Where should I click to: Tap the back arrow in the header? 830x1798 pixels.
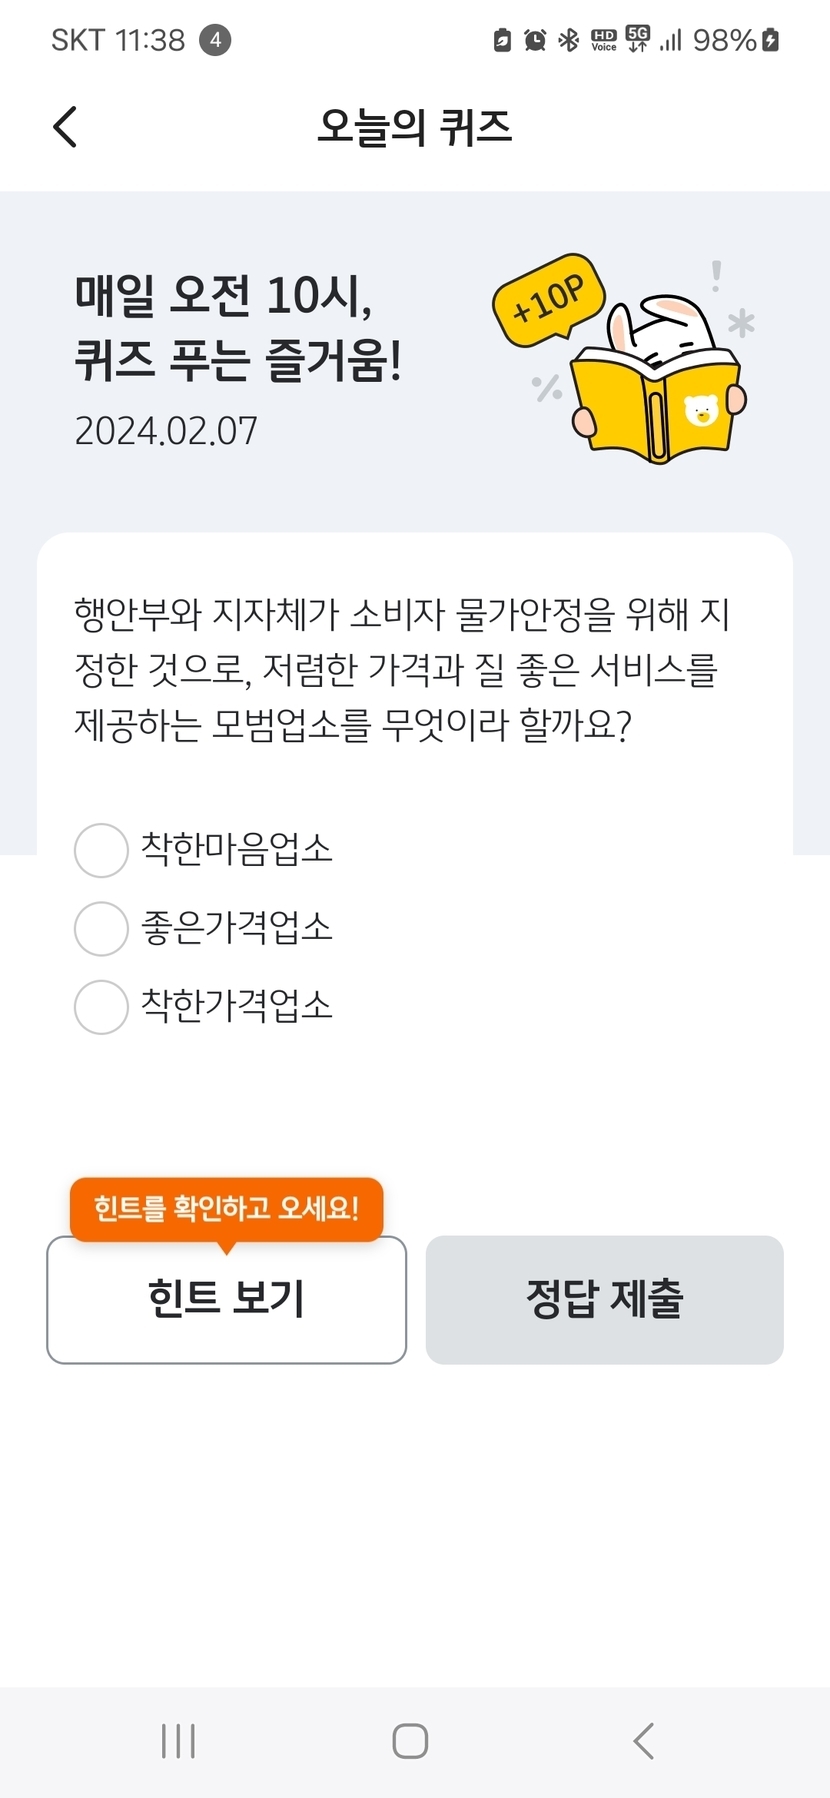65,127
